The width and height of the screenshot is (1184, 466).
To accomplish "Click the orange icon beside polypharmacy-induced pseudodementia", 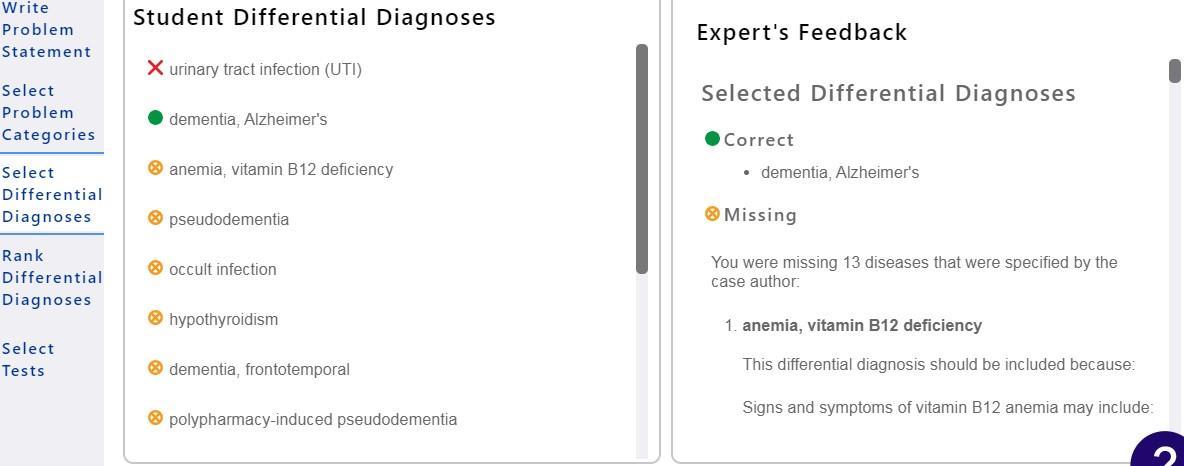I will (x=155, y=418).
